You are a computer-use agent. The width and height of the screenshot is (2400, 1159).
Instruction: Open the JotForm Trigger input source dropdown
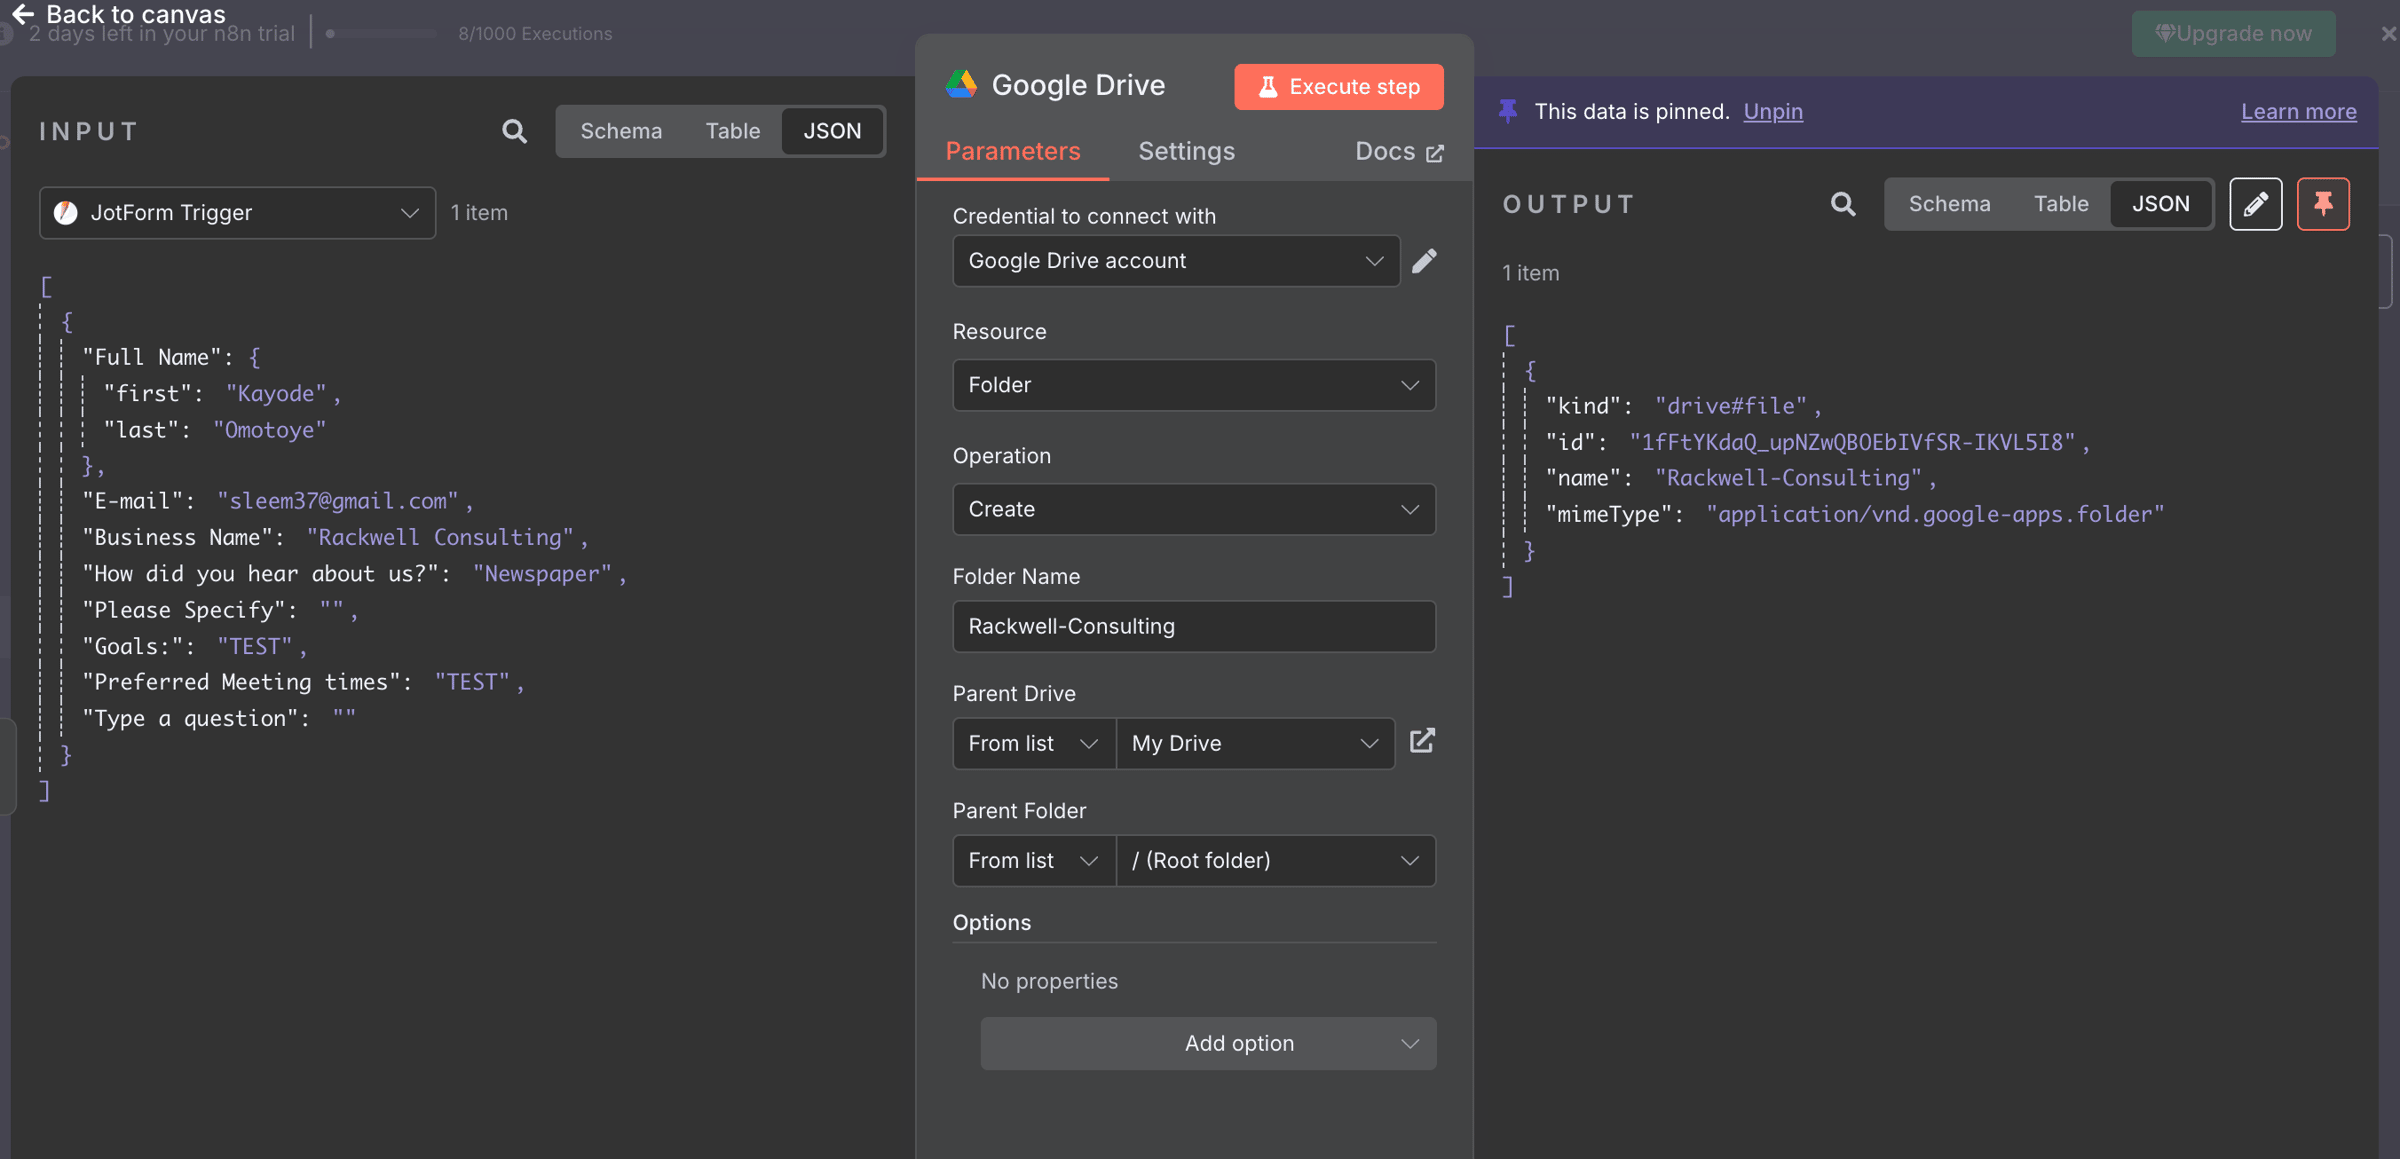point(237,212)
